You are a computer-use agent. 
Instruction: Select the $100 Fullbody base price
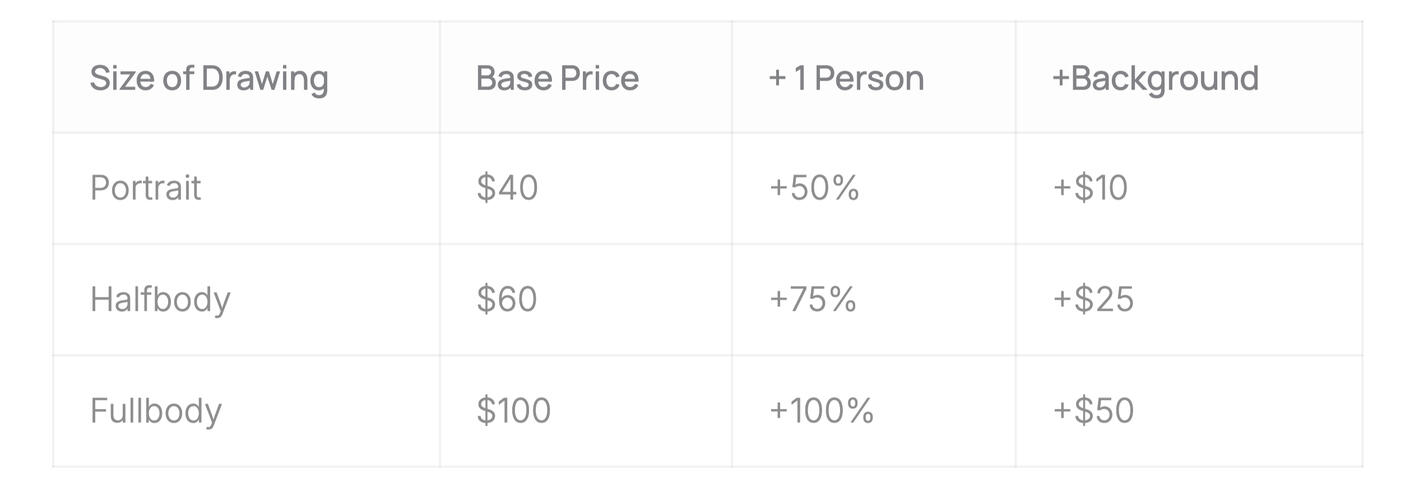coord(514,411)
